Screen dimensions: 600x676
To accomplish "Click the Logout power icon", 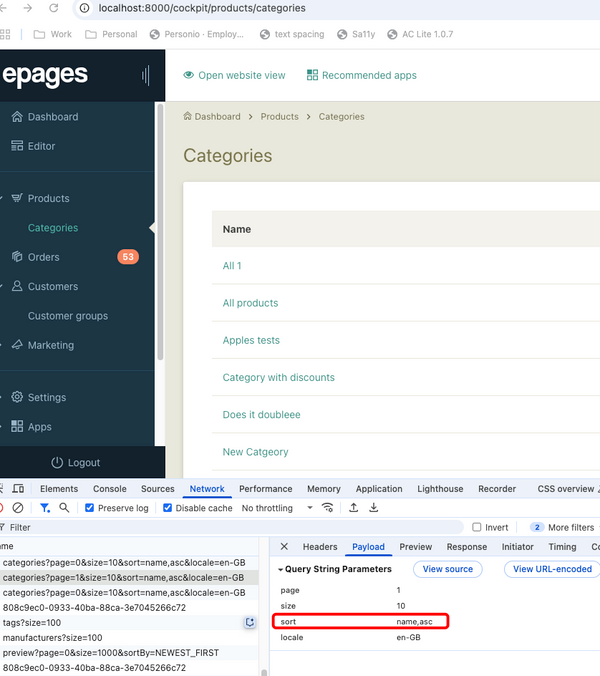I will pyautogui.click(x=57, y=462).
